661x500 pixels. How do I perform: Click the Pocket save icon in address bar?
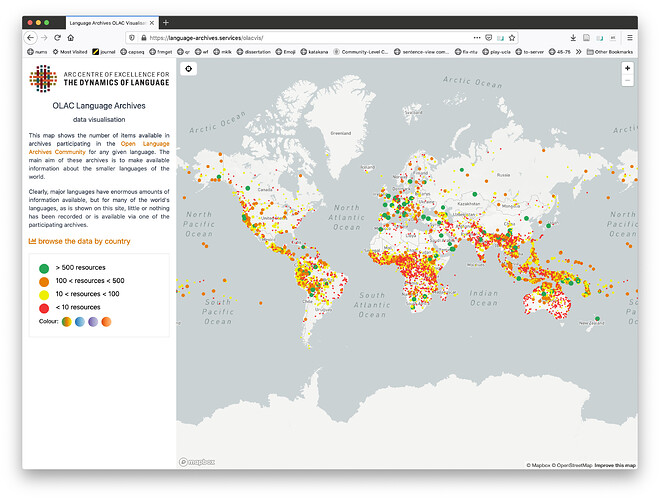click(x=489, y=38)
